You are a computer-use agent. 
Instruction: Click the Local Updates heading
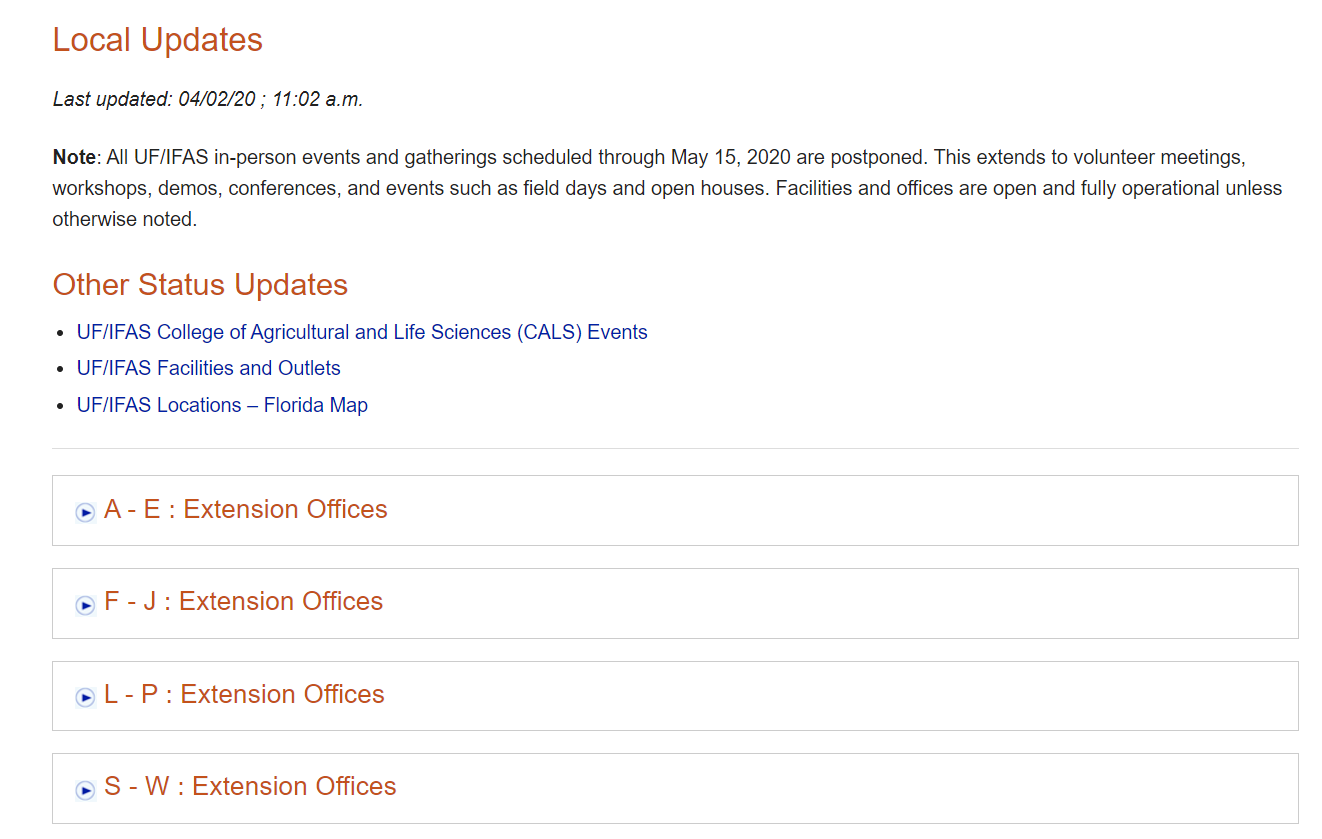[x=157, y=40]
